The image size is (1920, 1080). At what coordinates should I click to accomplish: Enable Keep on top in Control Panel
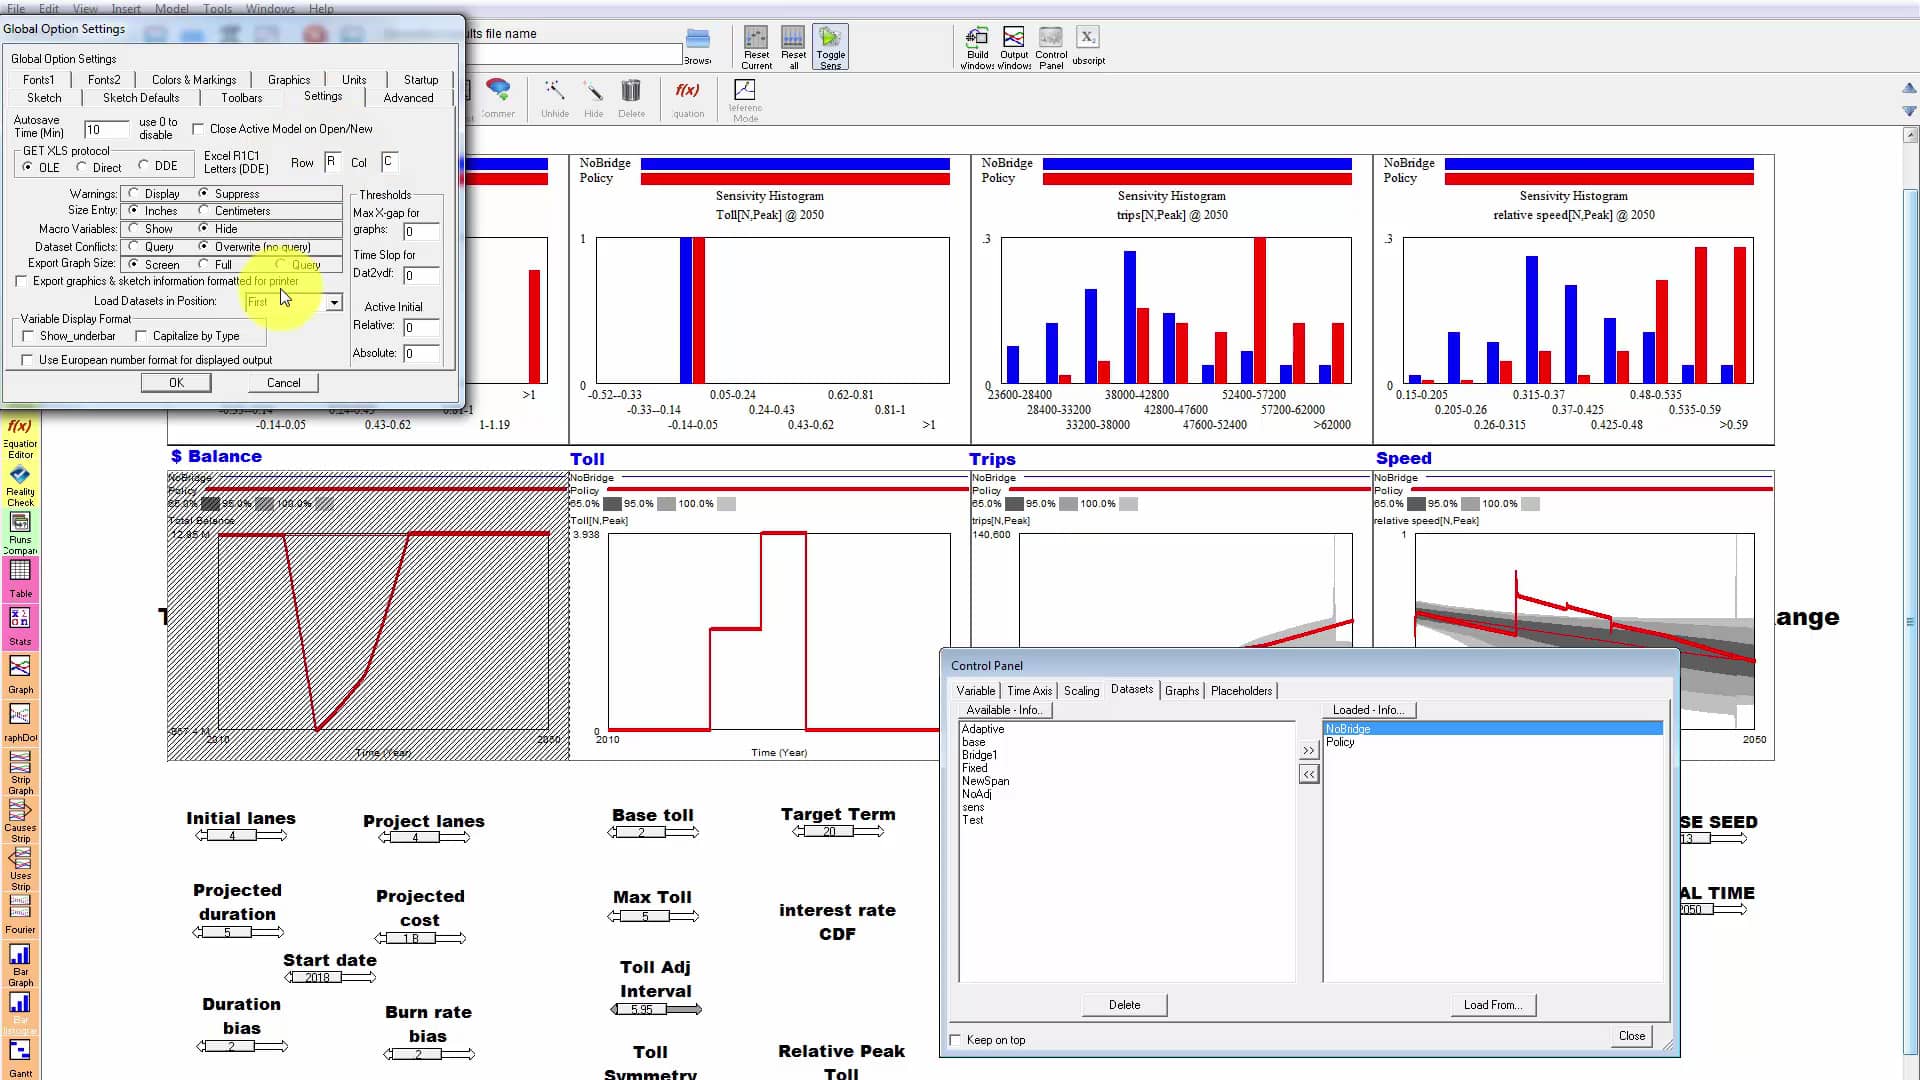(956, 1040)
